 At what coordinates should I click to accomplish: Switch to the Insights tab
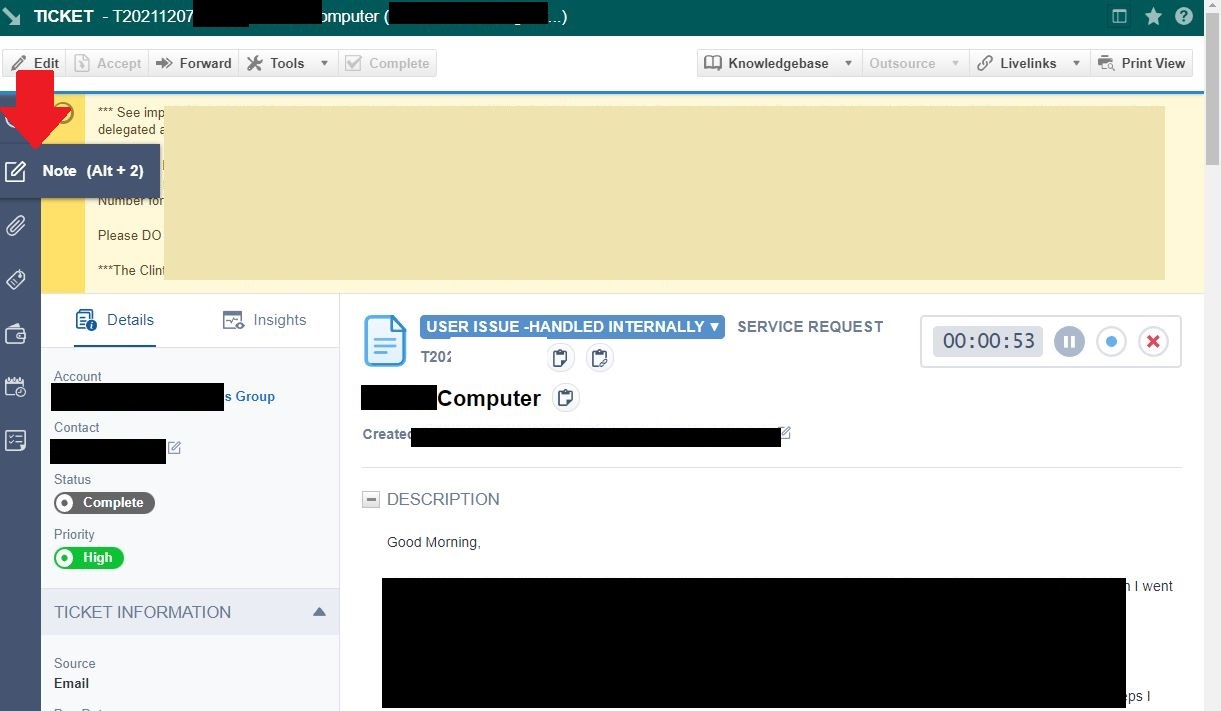pos(265,320)
